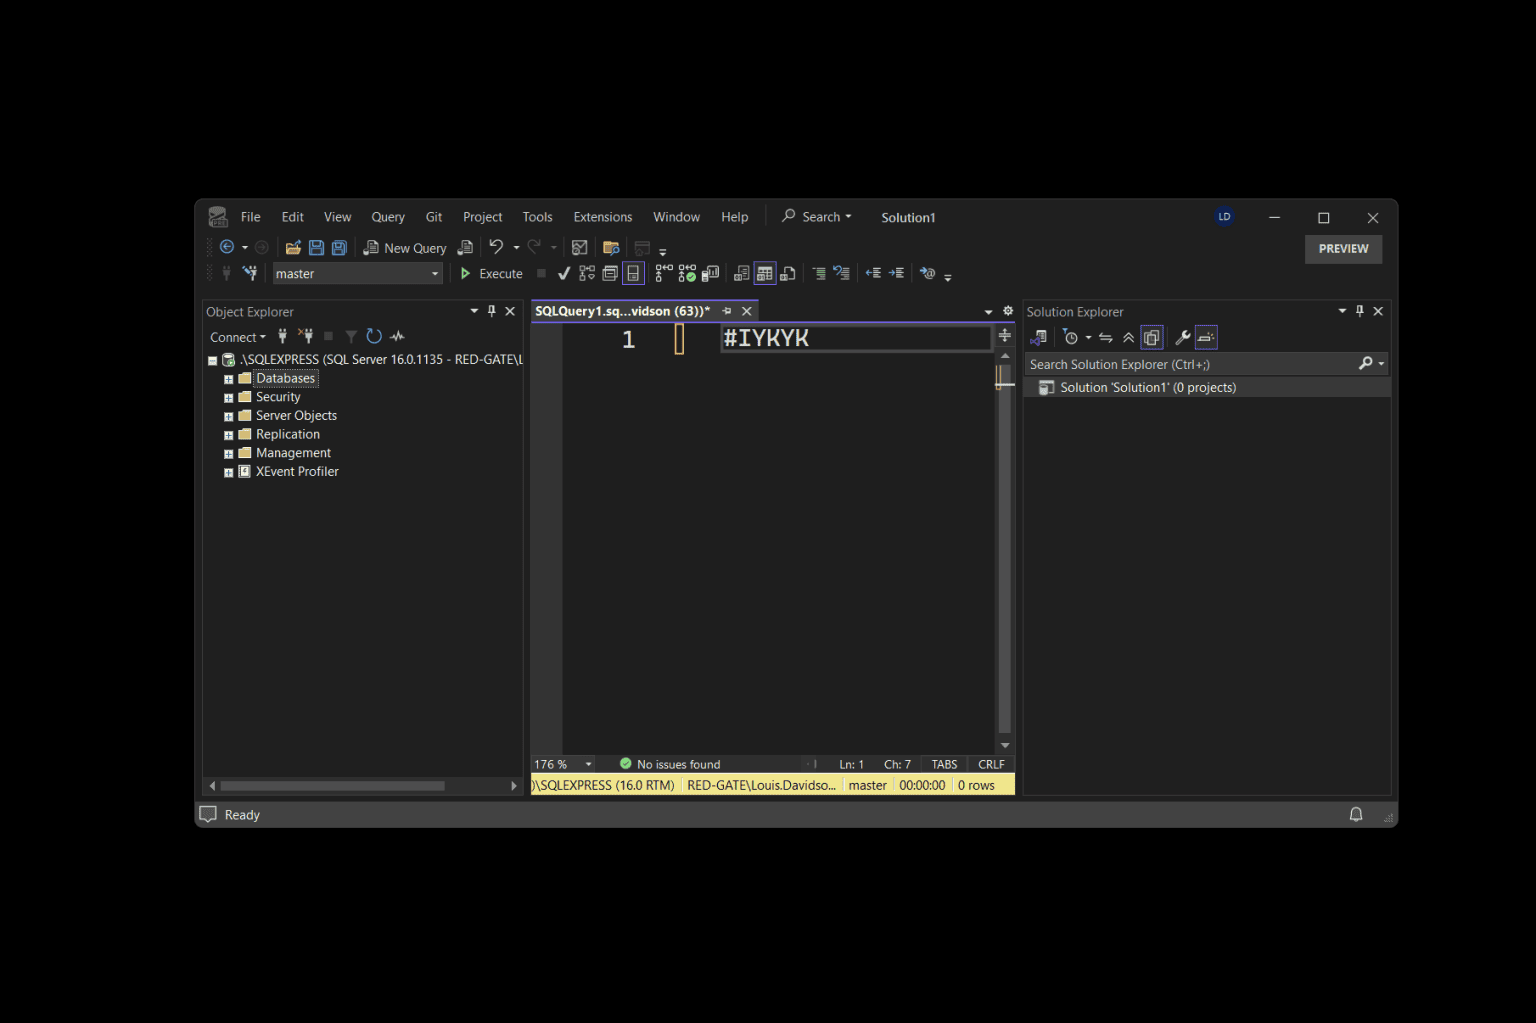Expand the Server Objects node
1536x1023 pixels.
click(228, 416)
